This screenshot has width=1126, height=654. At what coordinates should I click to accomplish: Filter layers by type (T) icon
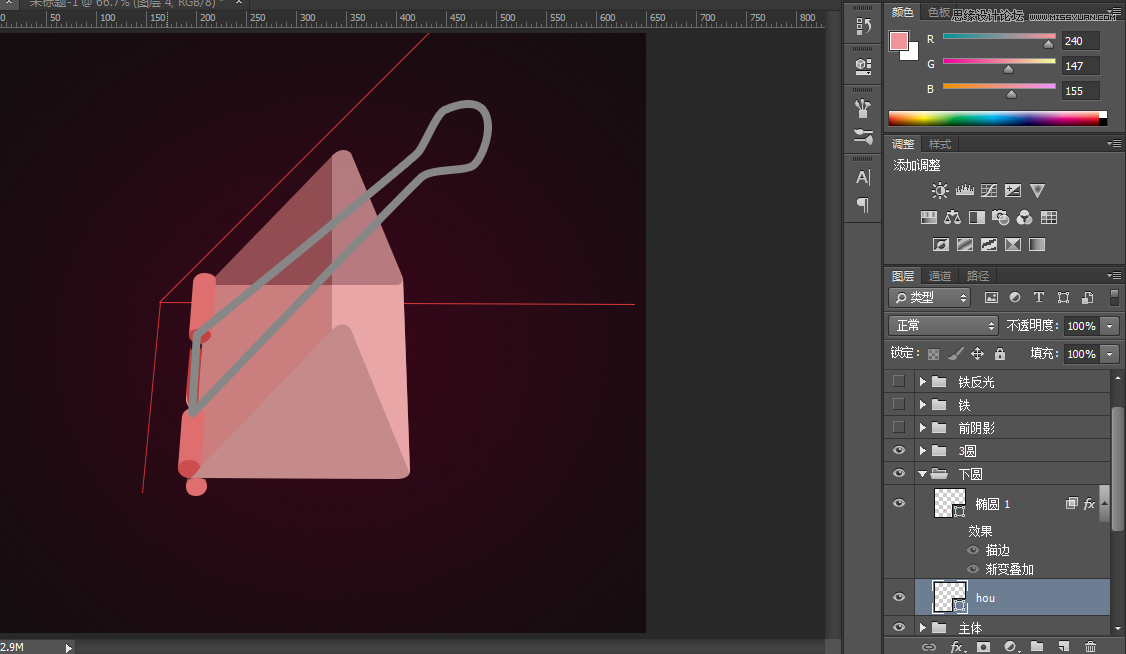click(x=1038, y=297)
